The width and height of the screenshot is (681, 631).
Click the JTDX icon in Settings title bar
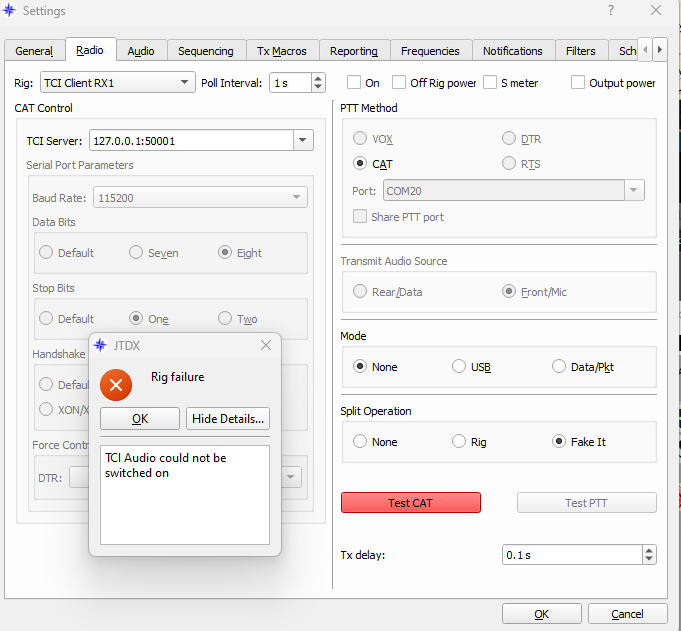point(9,10)
